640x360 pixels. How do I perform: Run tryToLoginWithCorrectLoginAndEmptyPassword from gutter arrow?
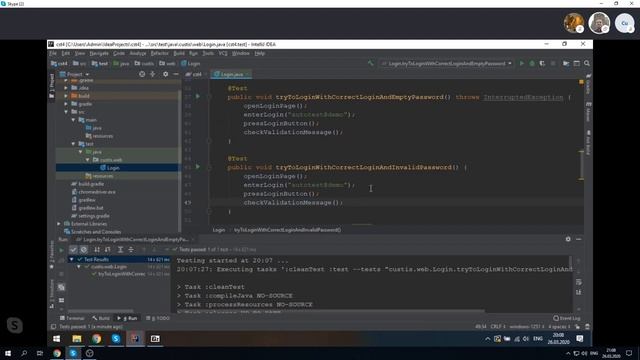(198, 97)
